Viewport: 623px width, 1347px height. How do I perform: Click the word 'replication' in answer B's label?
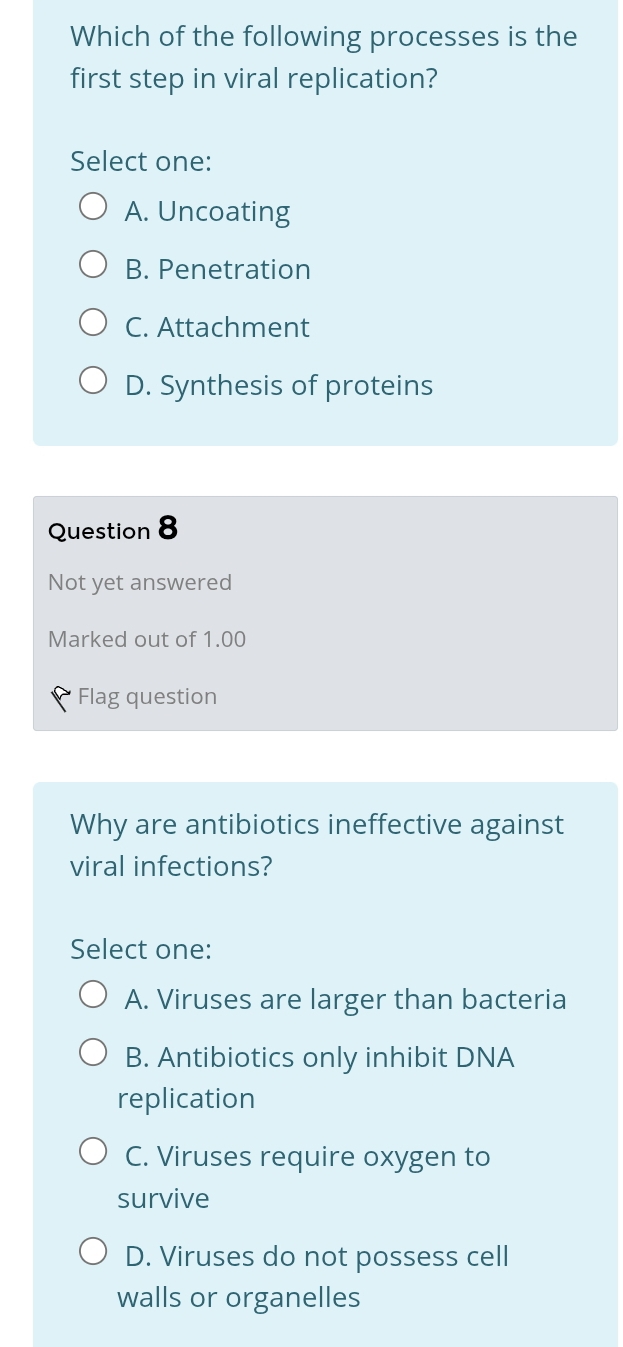click(x=186, y=1099)
